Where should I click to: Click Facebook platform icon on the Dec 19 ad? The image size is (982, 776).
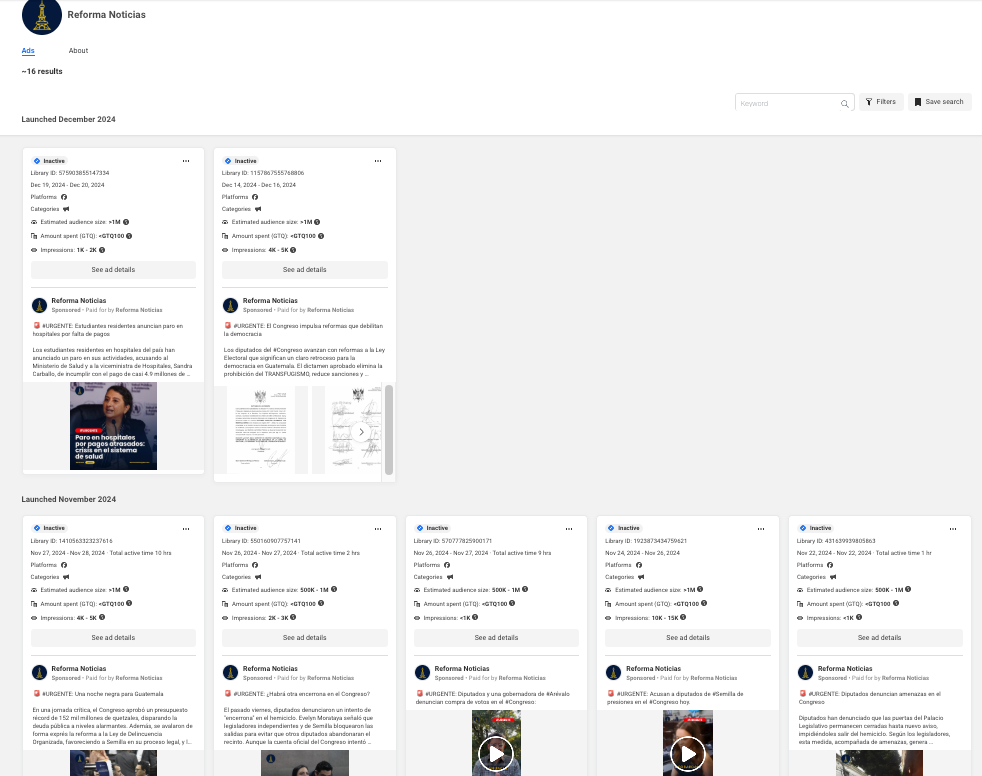click(x=64, y=197)
